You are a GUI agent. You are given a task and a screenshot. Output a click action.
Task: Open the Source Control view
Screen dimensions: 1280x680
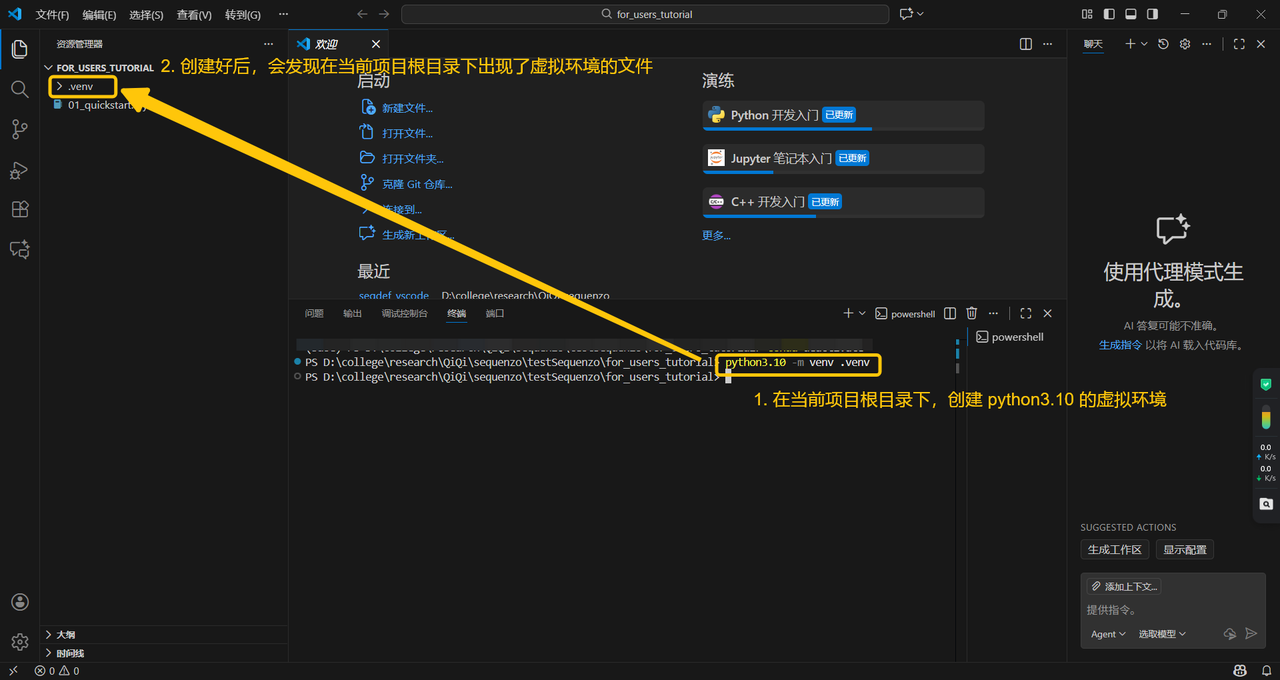tap(19, 129)
